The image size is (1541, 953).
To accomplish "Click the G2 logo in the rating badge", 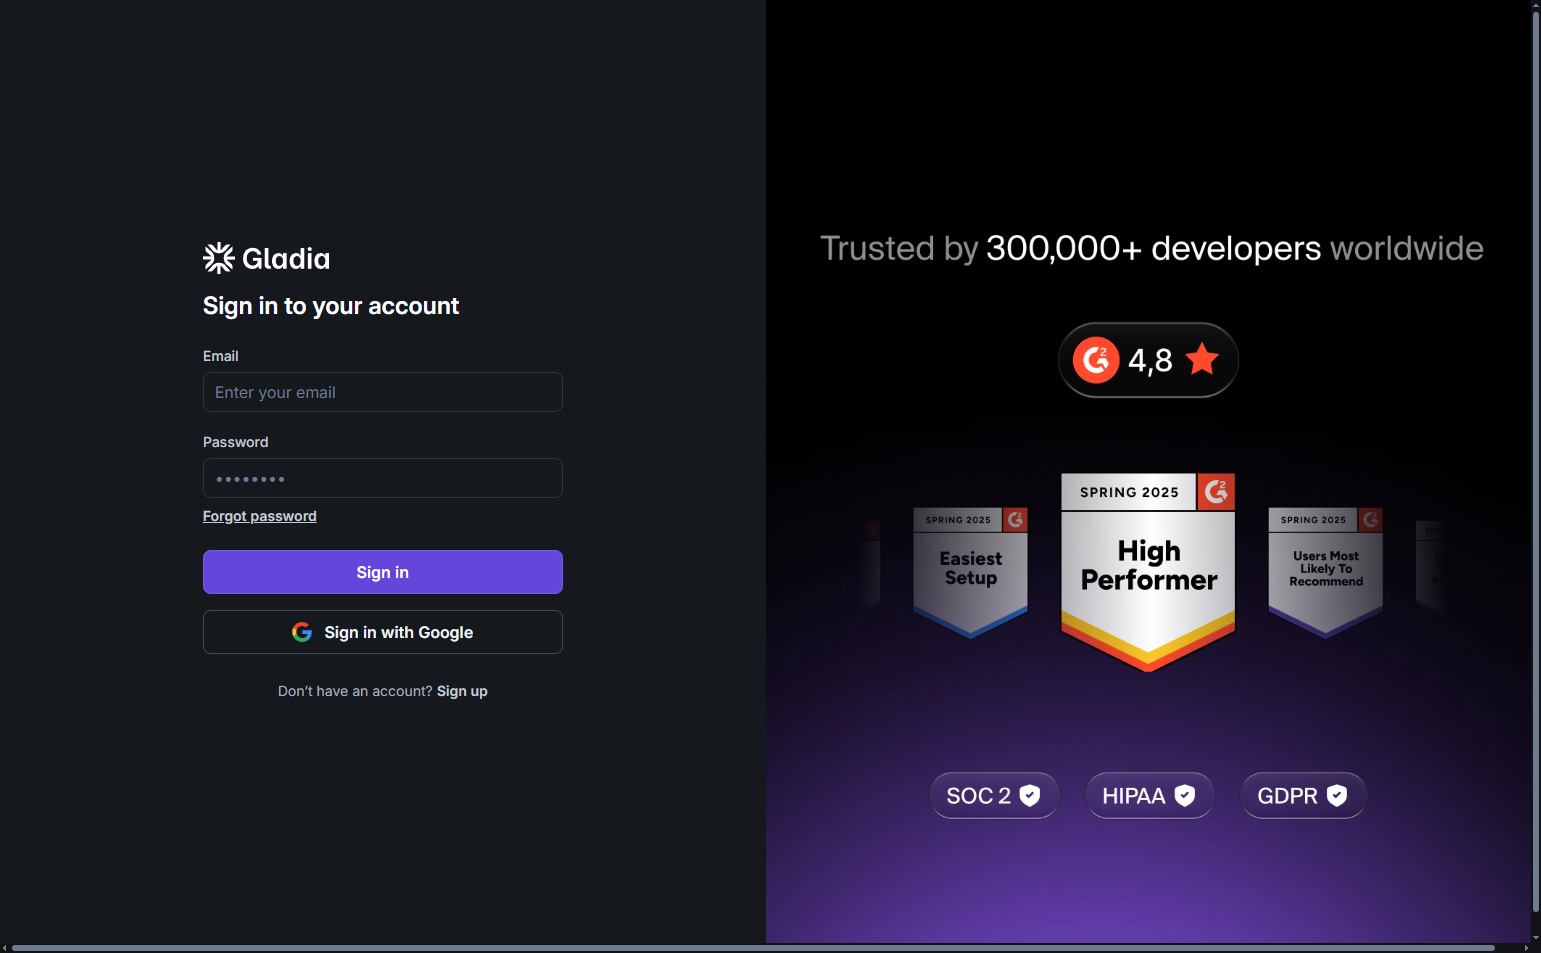I will click(1096, 360).
